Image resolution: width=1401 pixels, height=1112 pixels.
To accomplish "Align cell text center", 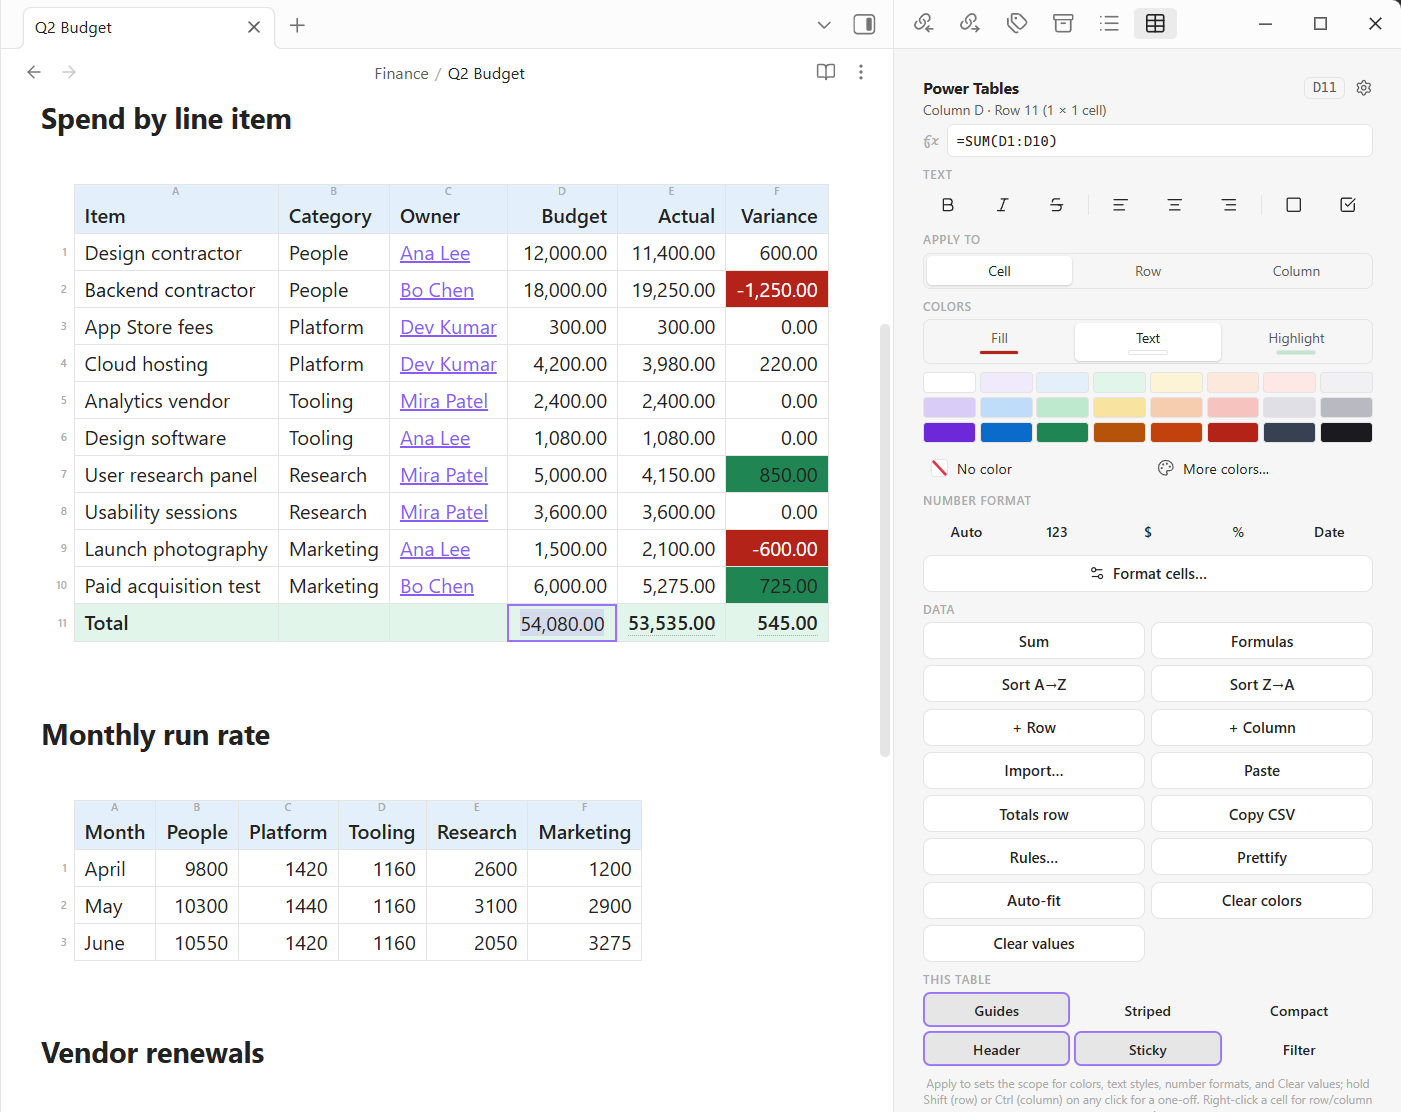I will click(x=1175, y=205).
